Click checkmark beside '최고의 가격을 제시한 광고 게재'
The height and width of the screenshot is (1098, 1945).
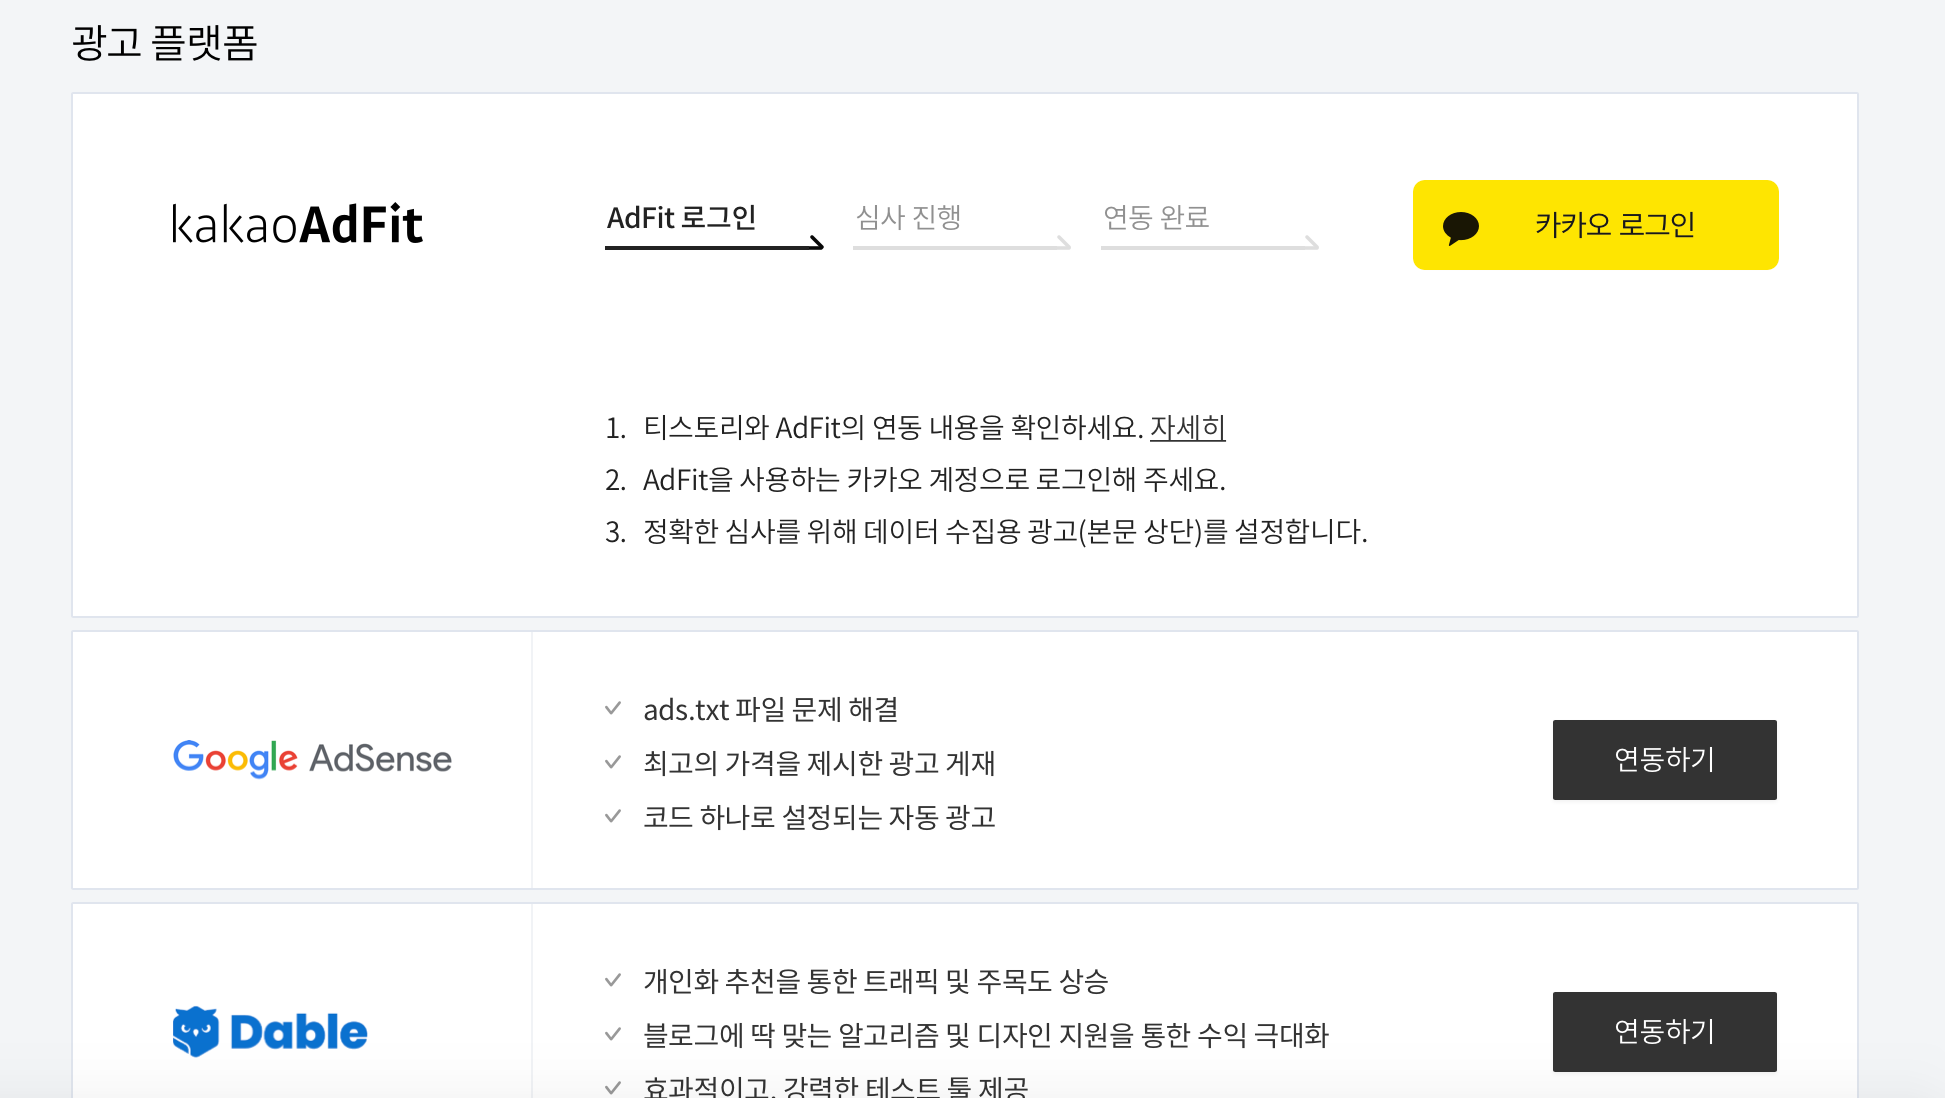click(x=613, y=763)
